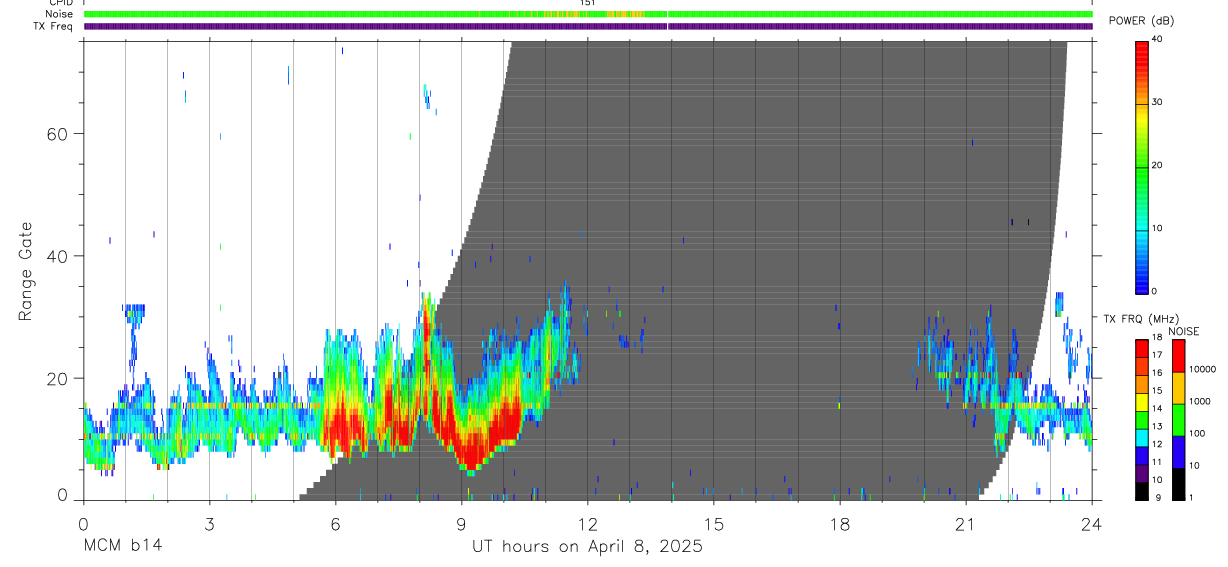Image resolution: width=1228 pixels, height=567 pixels.
Task: Click the 21 hour axis label
Action: (x=966, y=525)
